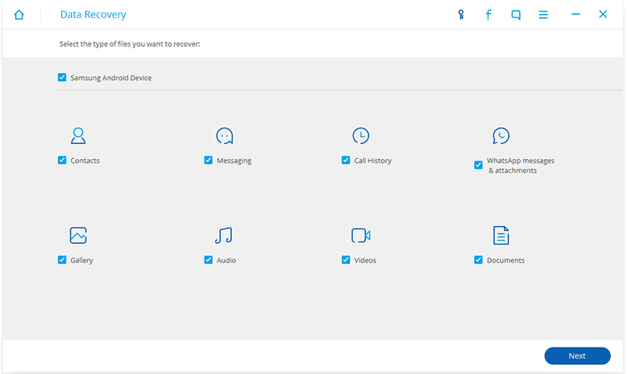Disable WhatsApp messages & attachments checkbox
This screenshot has width=627, height=374.
(x=478, y=165)
